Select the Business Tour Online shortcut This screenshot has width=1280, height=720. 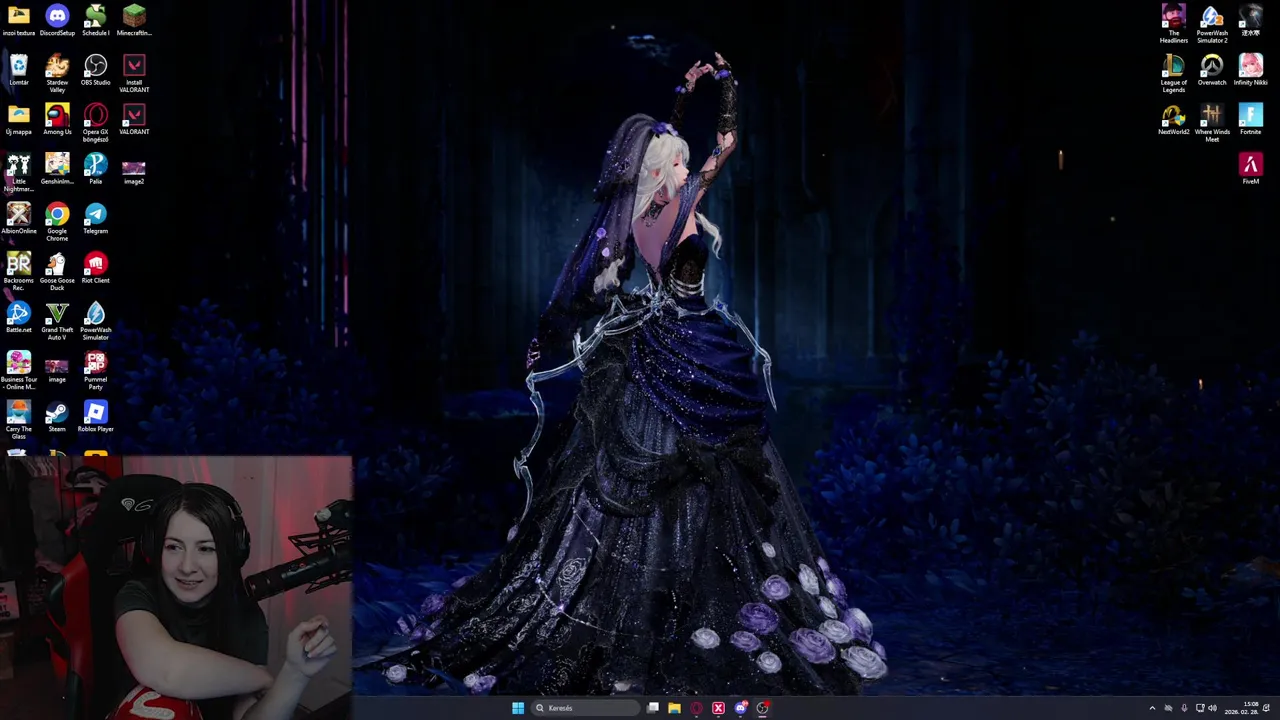[19, 370]
